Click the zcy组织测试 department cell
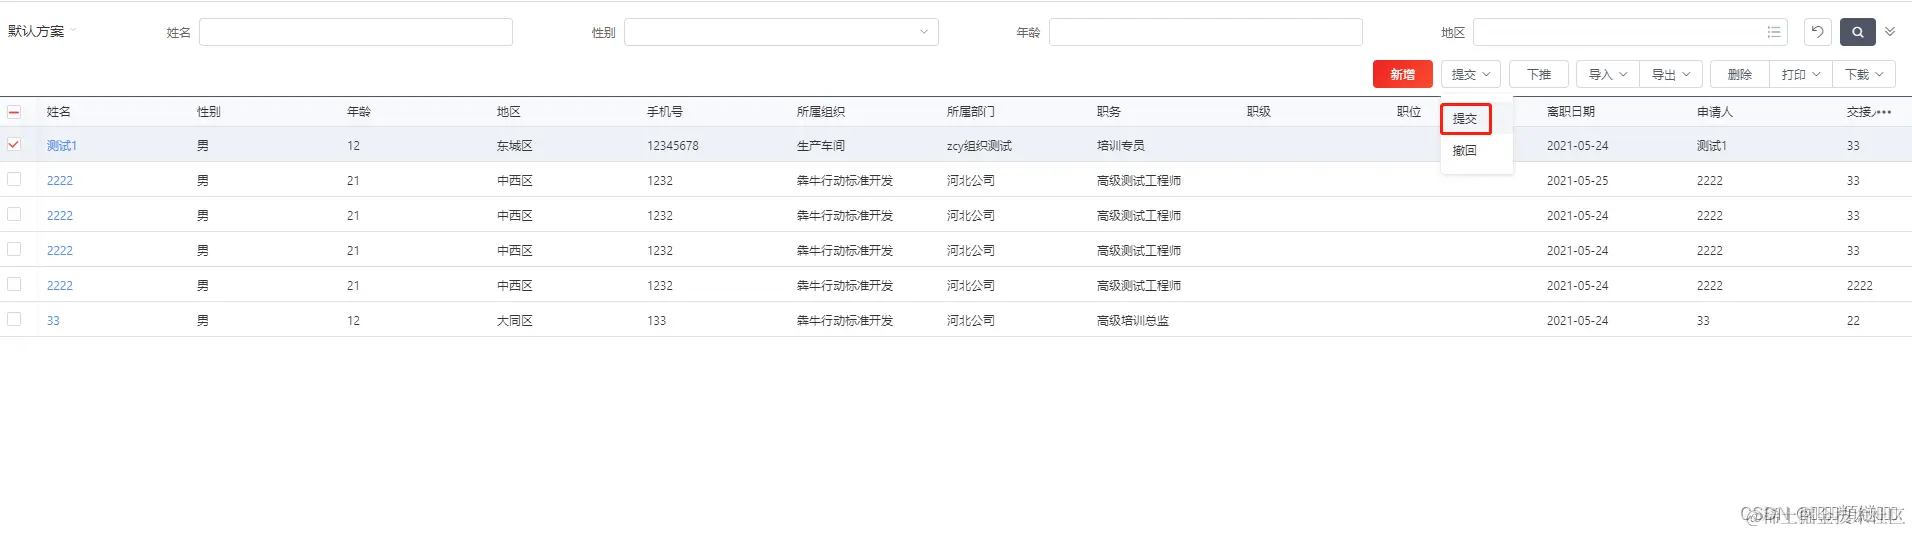Screen dimensions: 1912x533 tap(979, 146)
